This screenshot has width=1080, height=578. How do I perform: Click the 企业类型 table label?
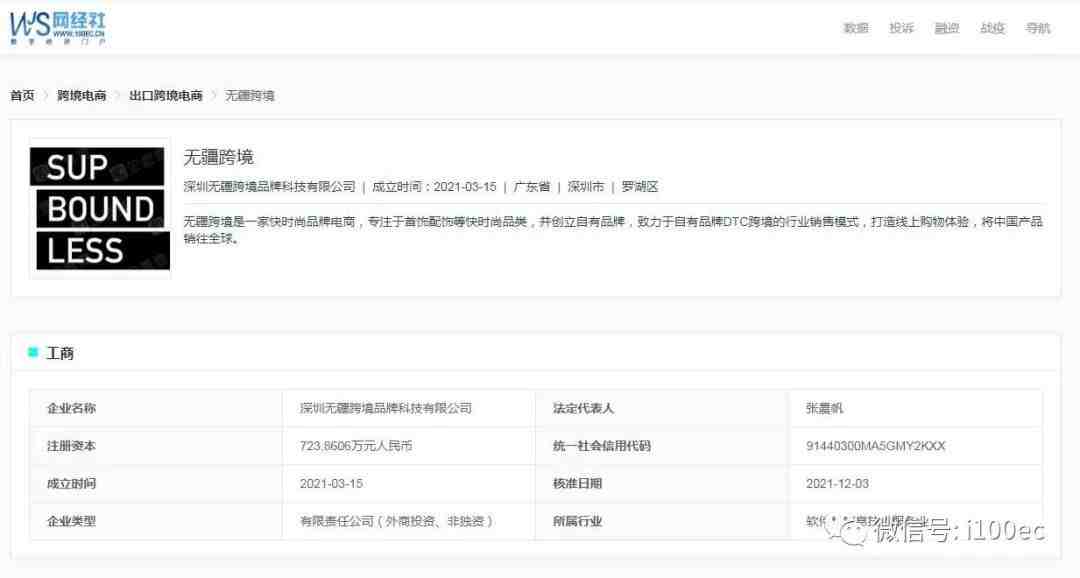(x=71, y=522)
